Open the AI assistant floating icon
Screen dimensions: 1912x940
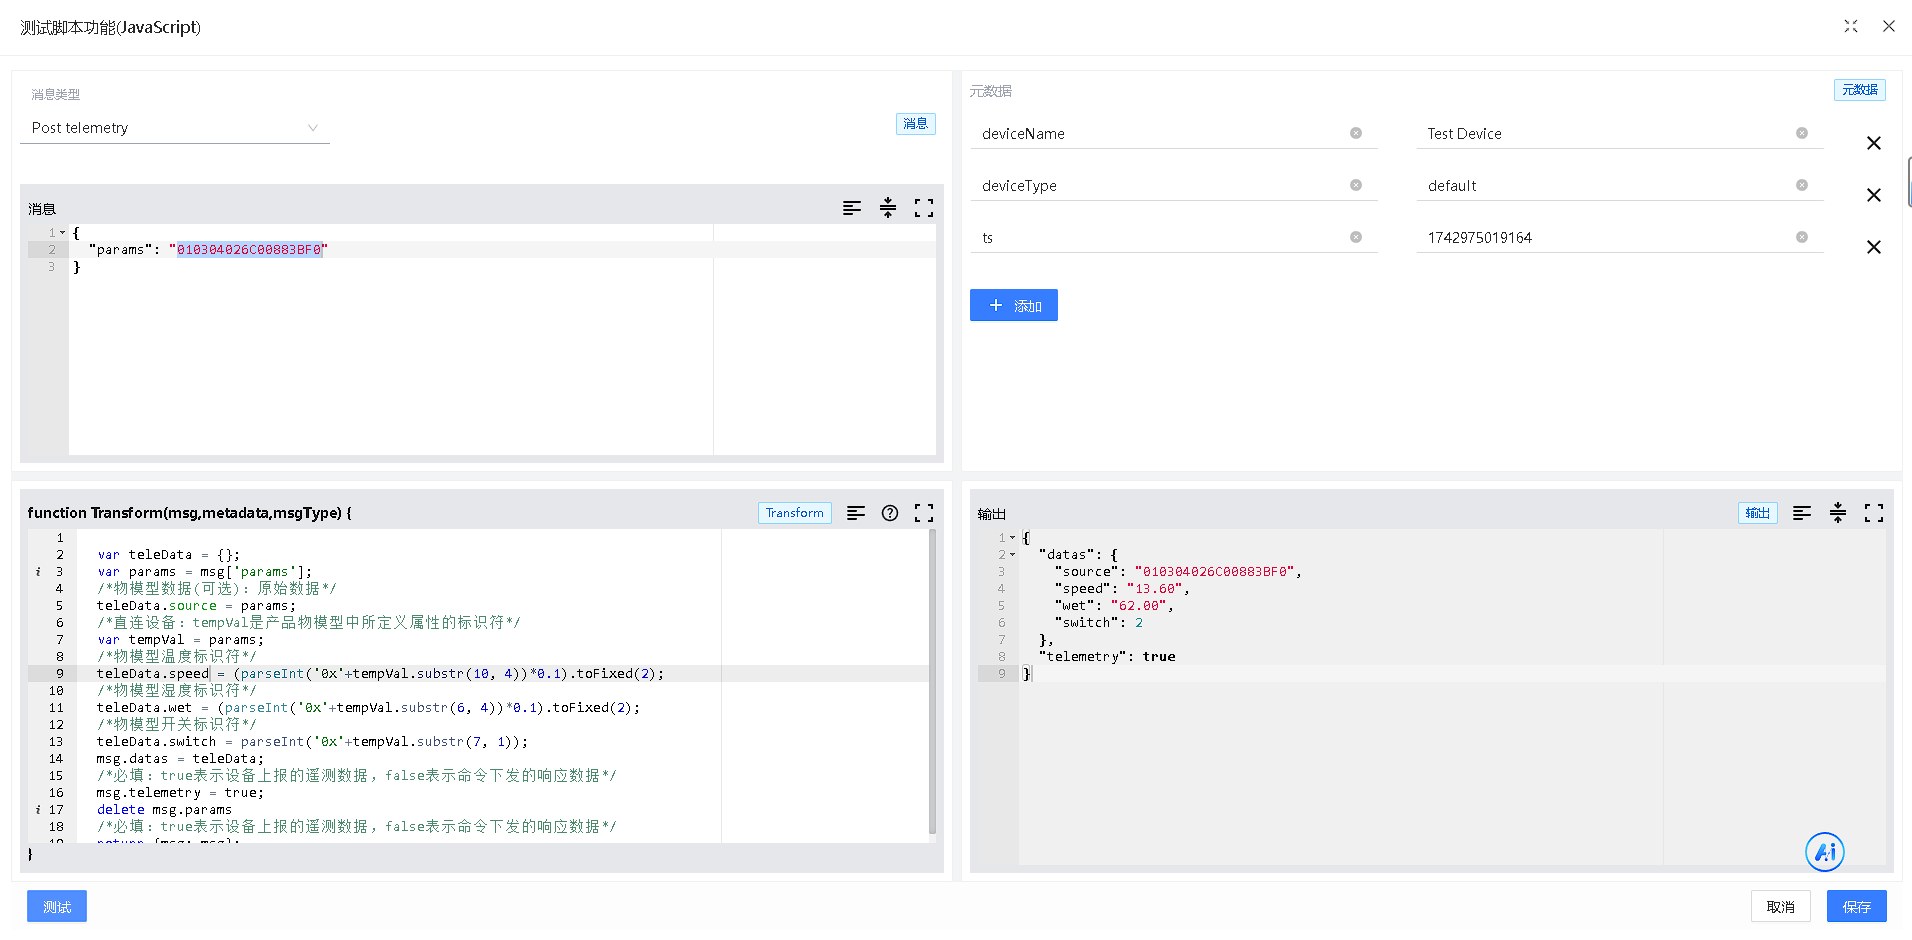[x=1824, y=852]
